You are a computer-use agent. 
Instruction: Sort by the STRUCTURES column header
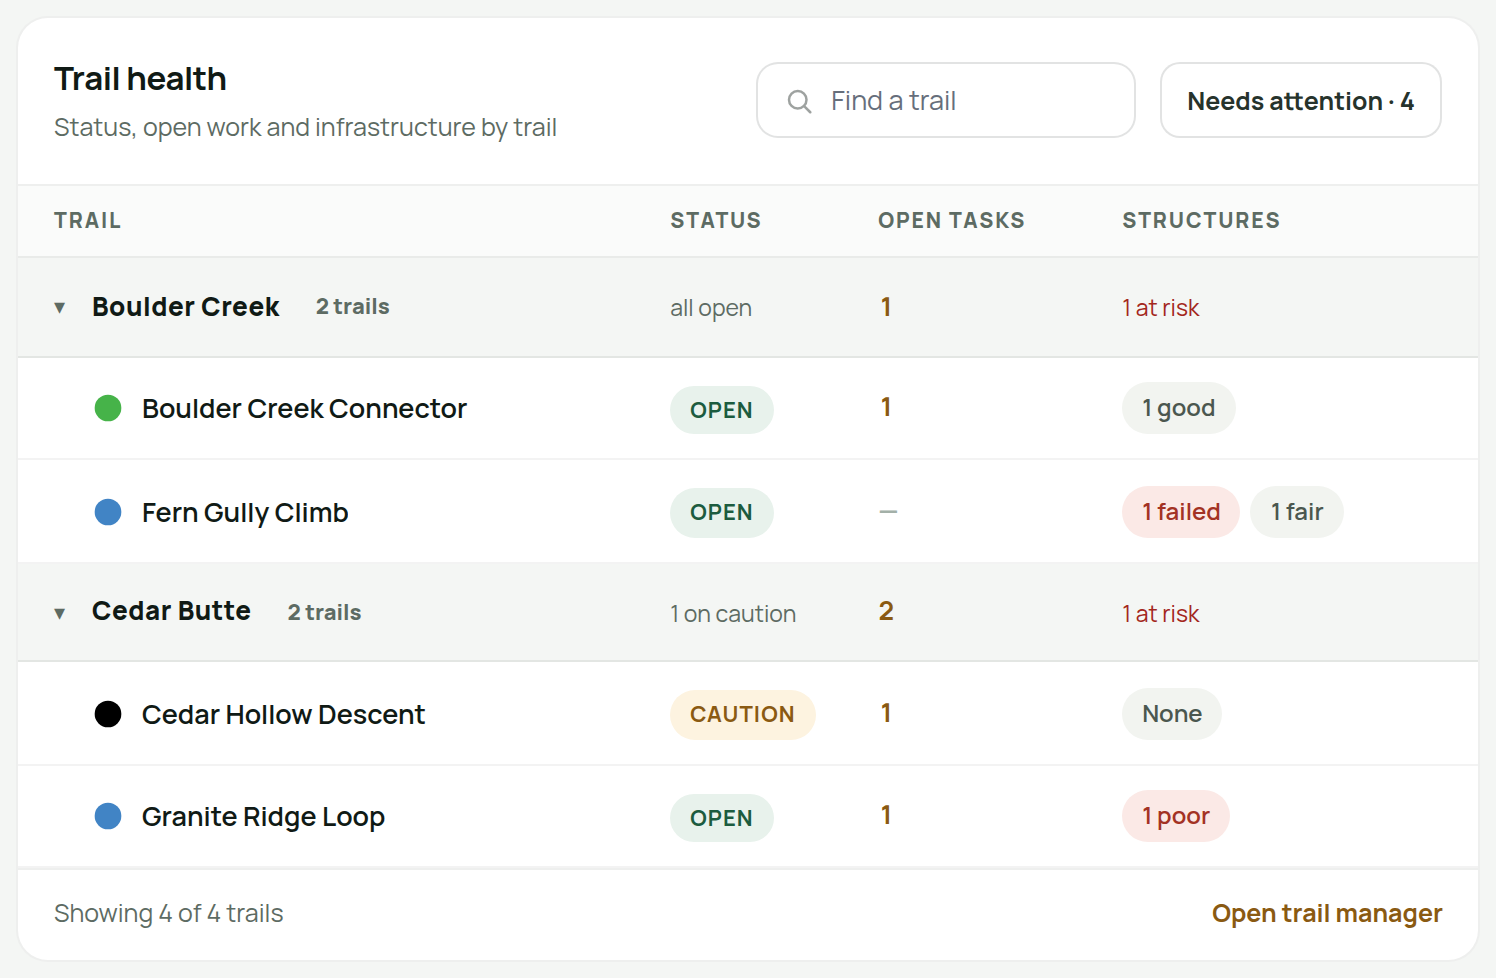(1201, 220)
